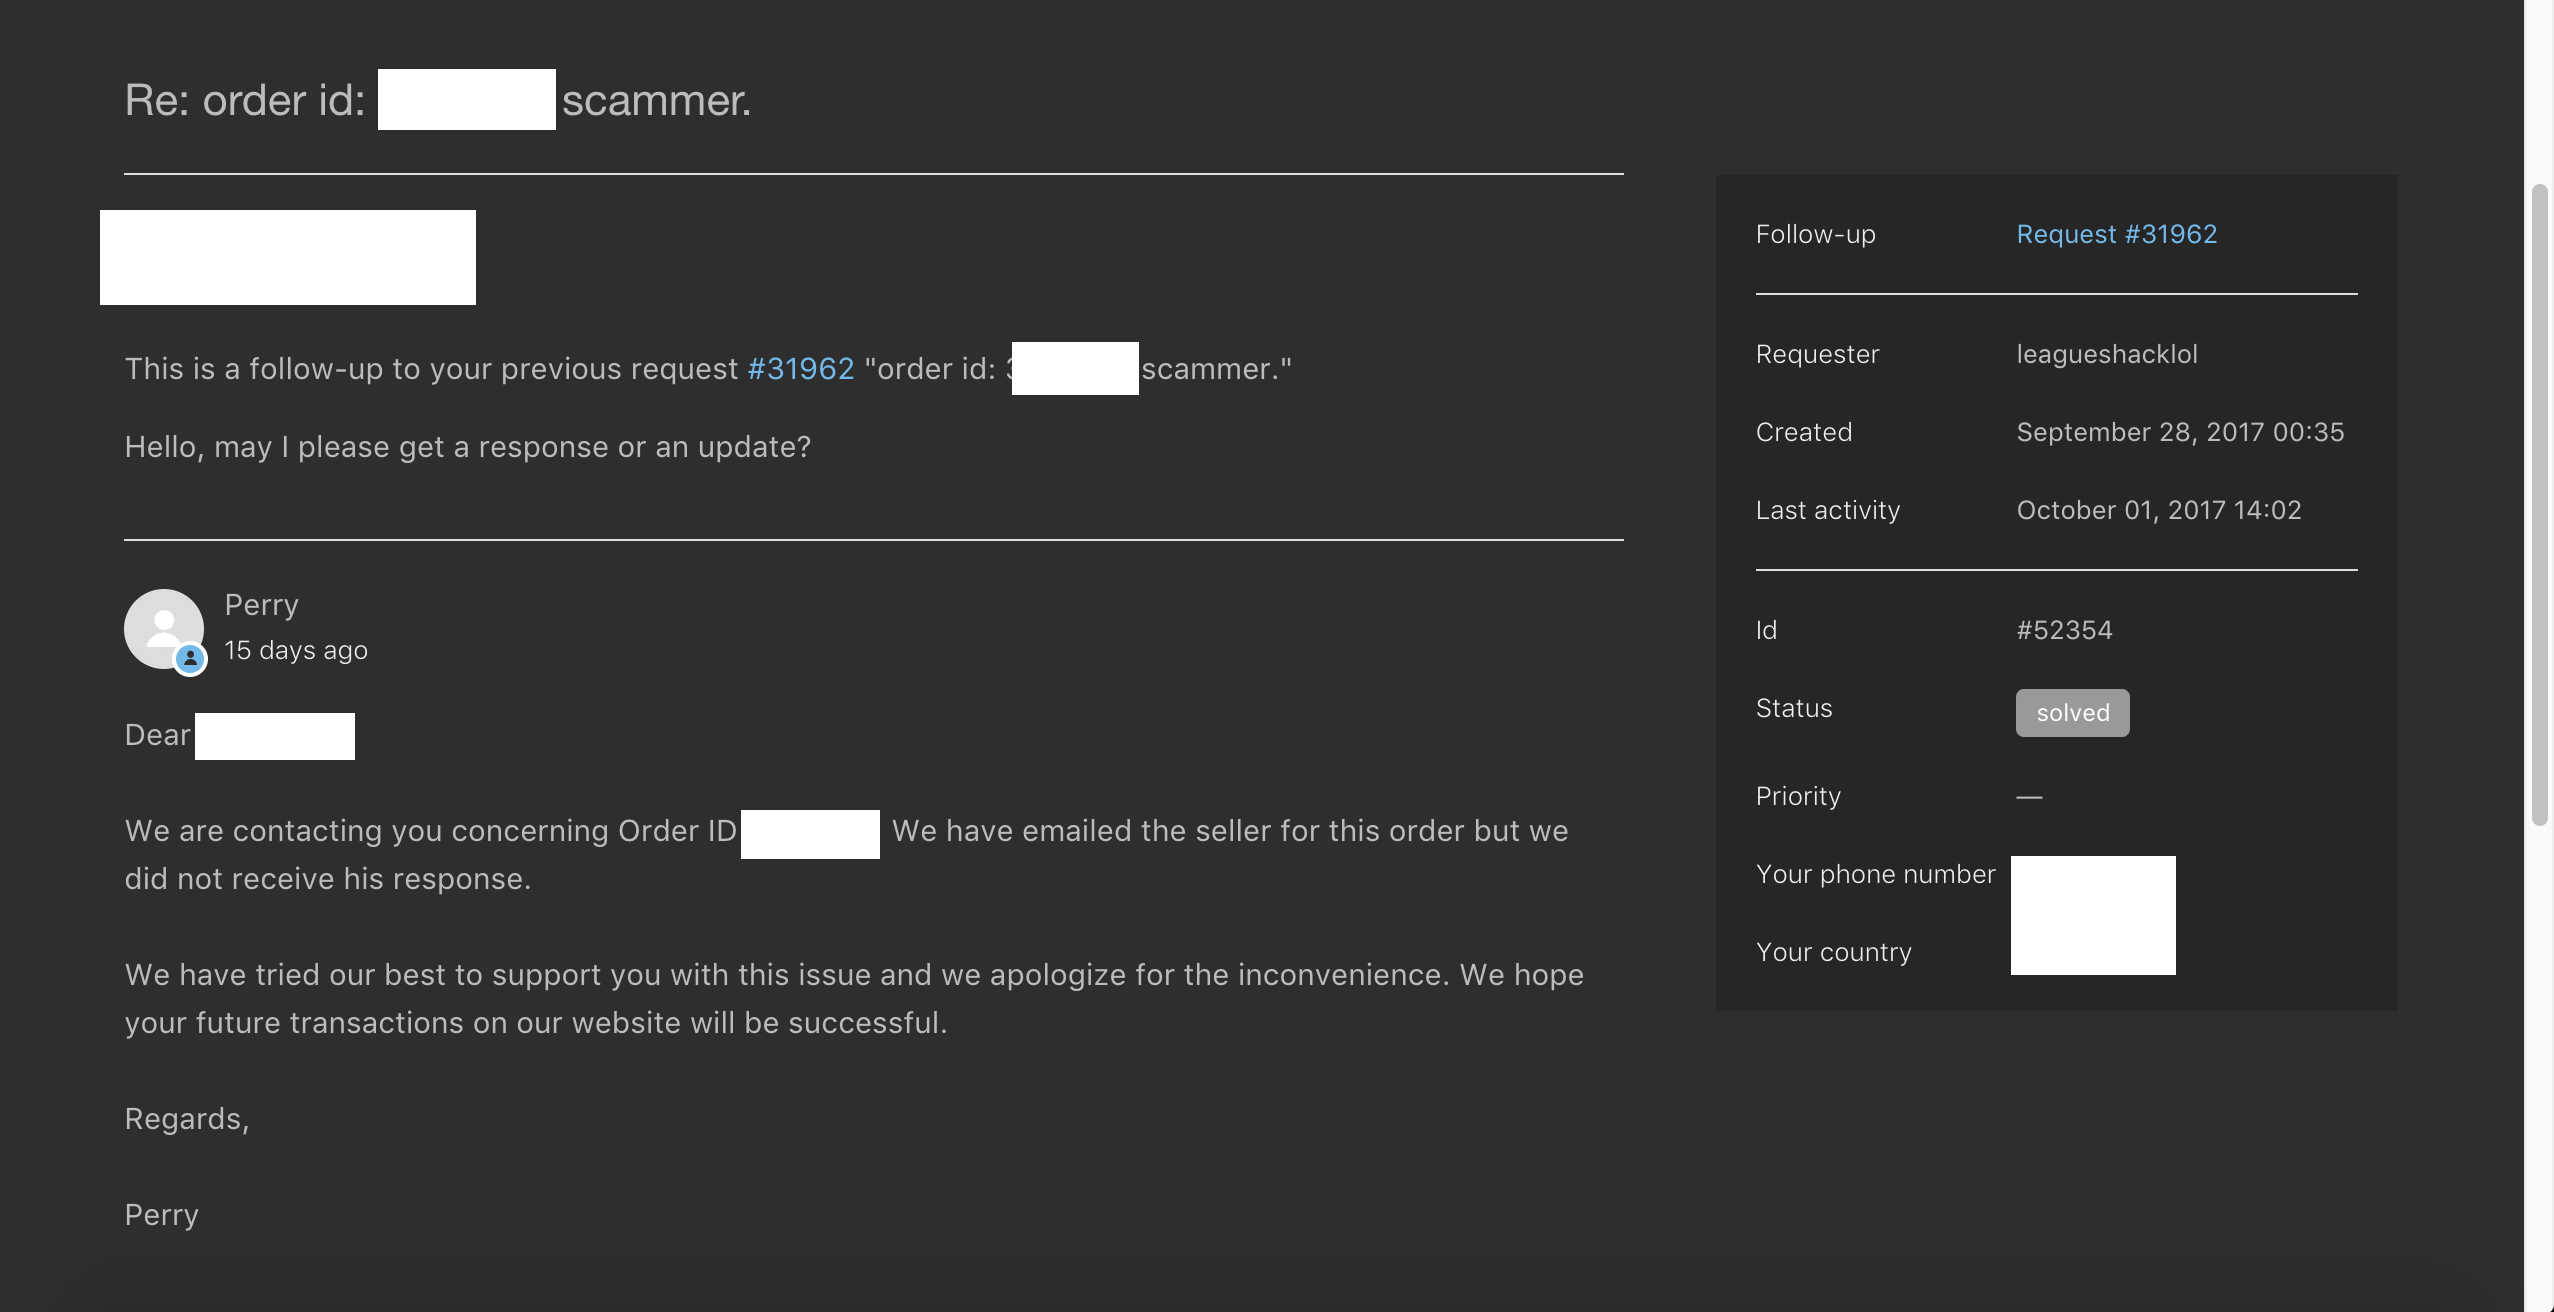2554x1312 pixels.
Task: Click the ticket title 'Re: order id' heading
Action: pyautogui.click(x=438, y=100)
